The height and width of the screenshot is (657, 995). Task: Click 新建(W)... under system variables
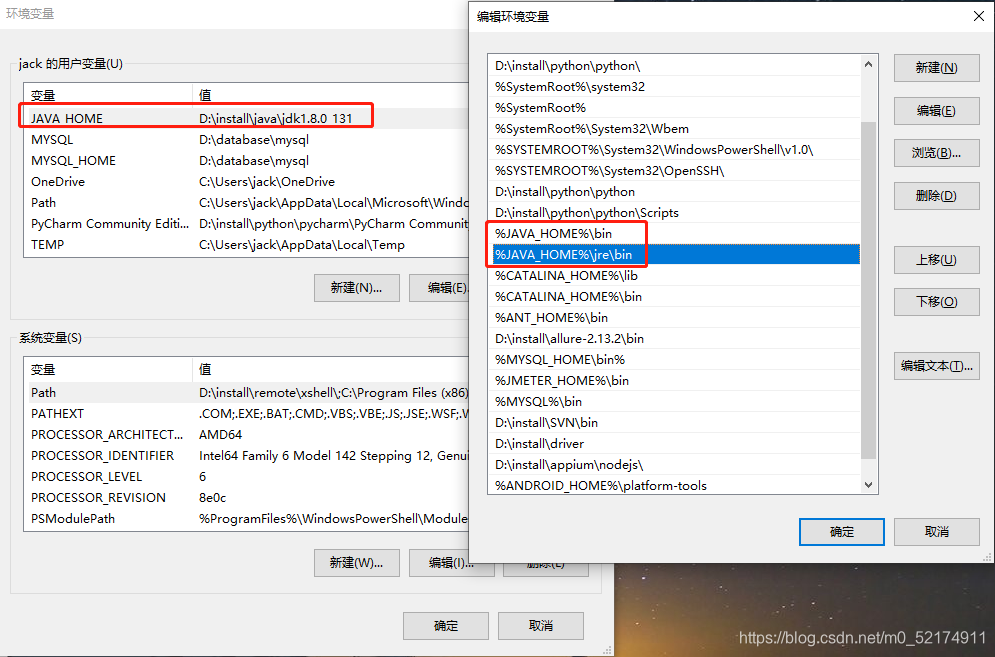coord(357,563)
